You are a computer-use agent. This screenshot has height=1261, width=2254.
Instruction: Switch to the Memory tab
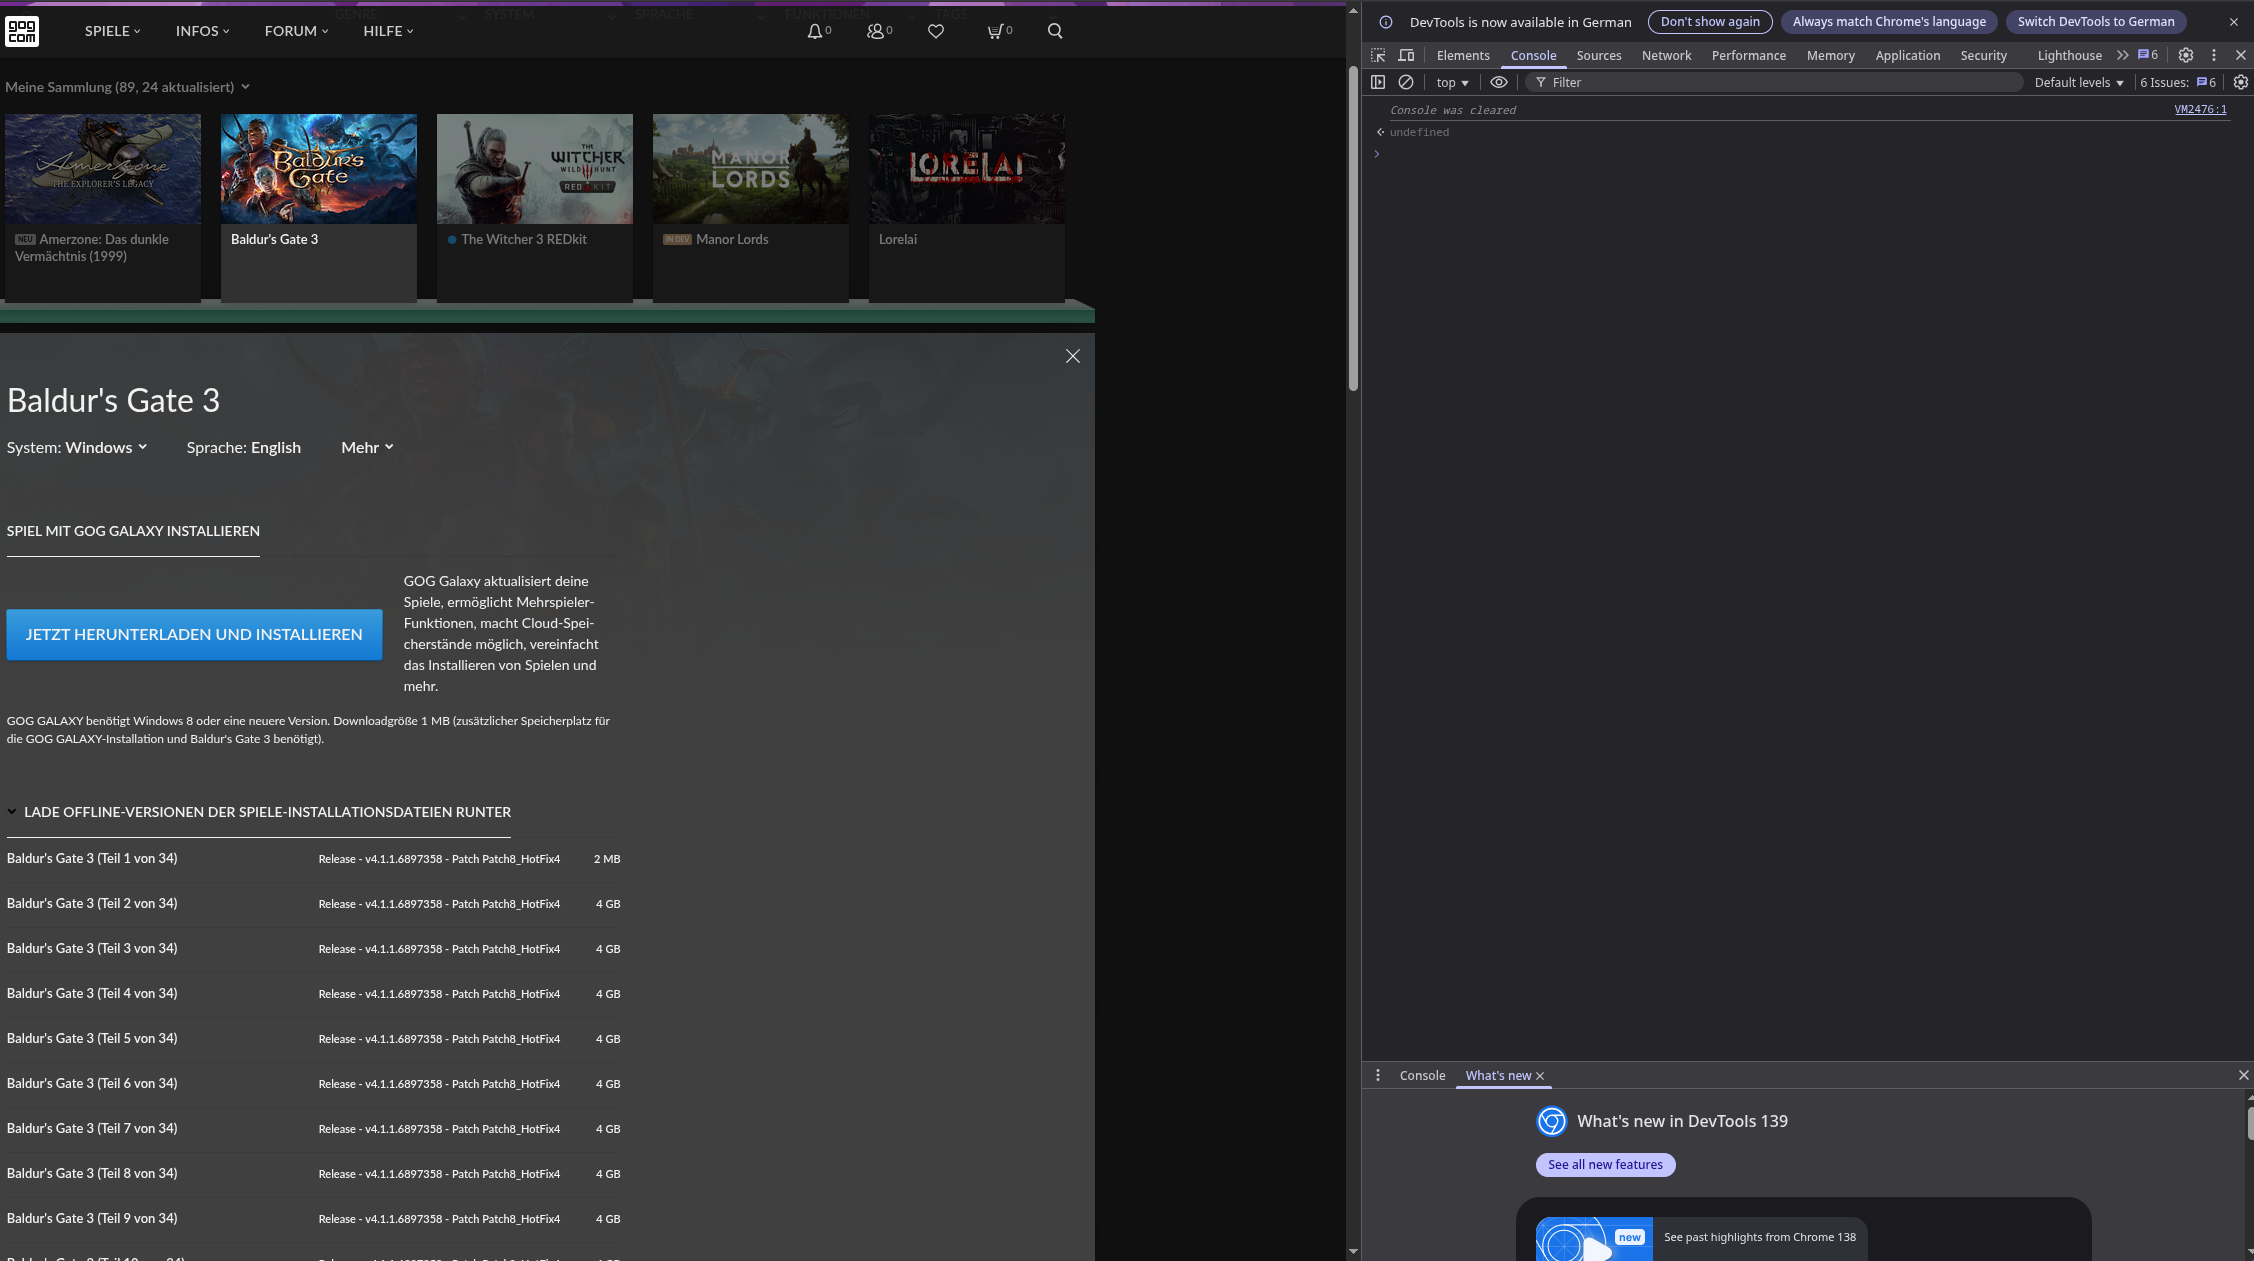pyautogui.click(x=1830, y=55)
